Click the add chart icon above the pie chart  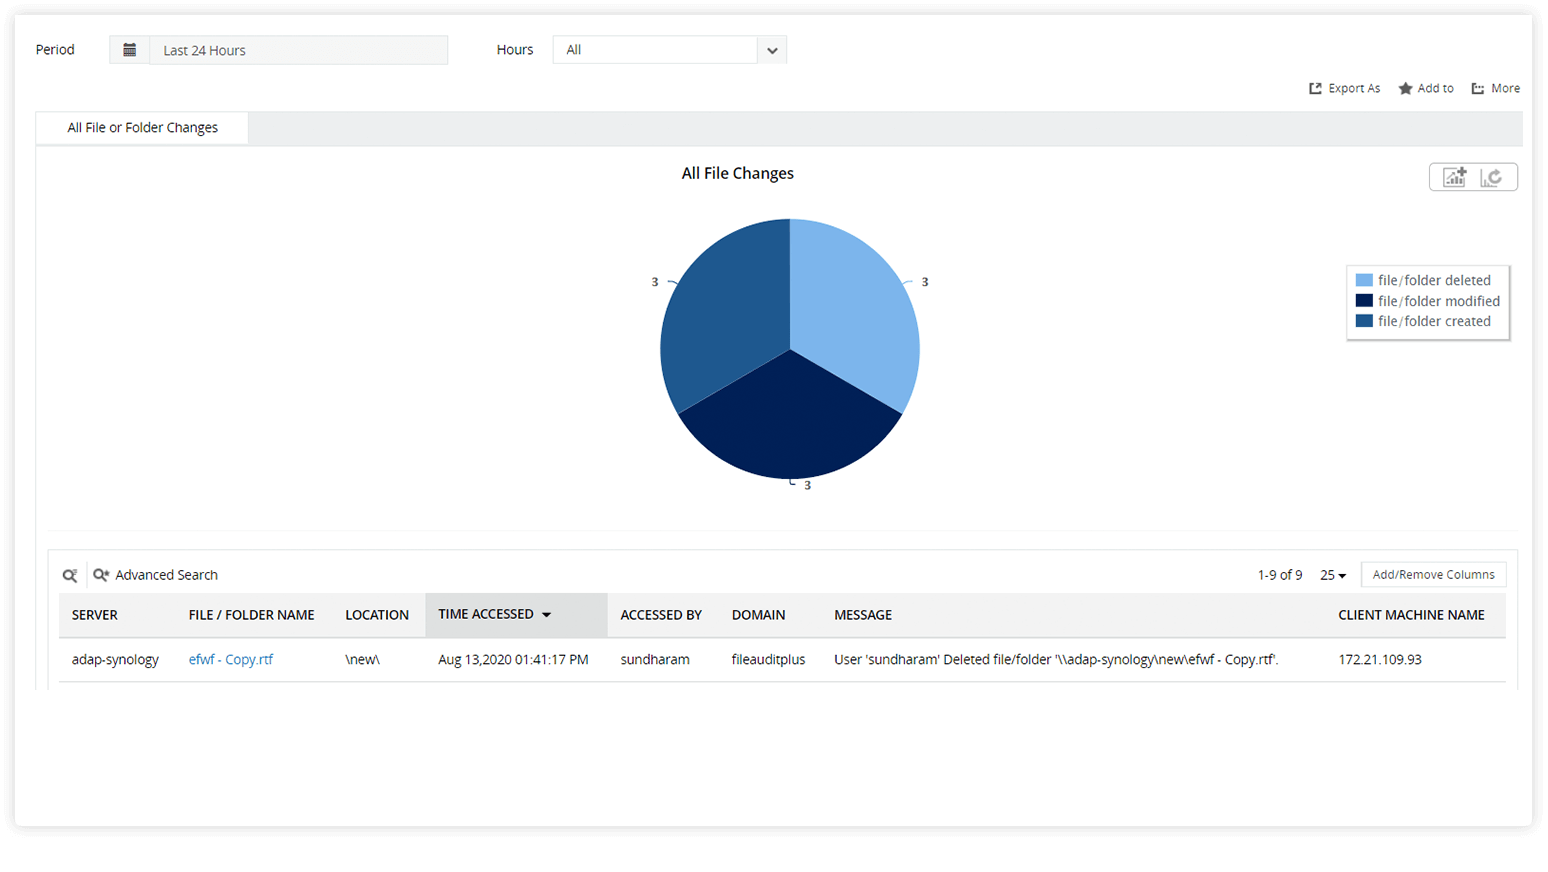tap(1453, 176)
